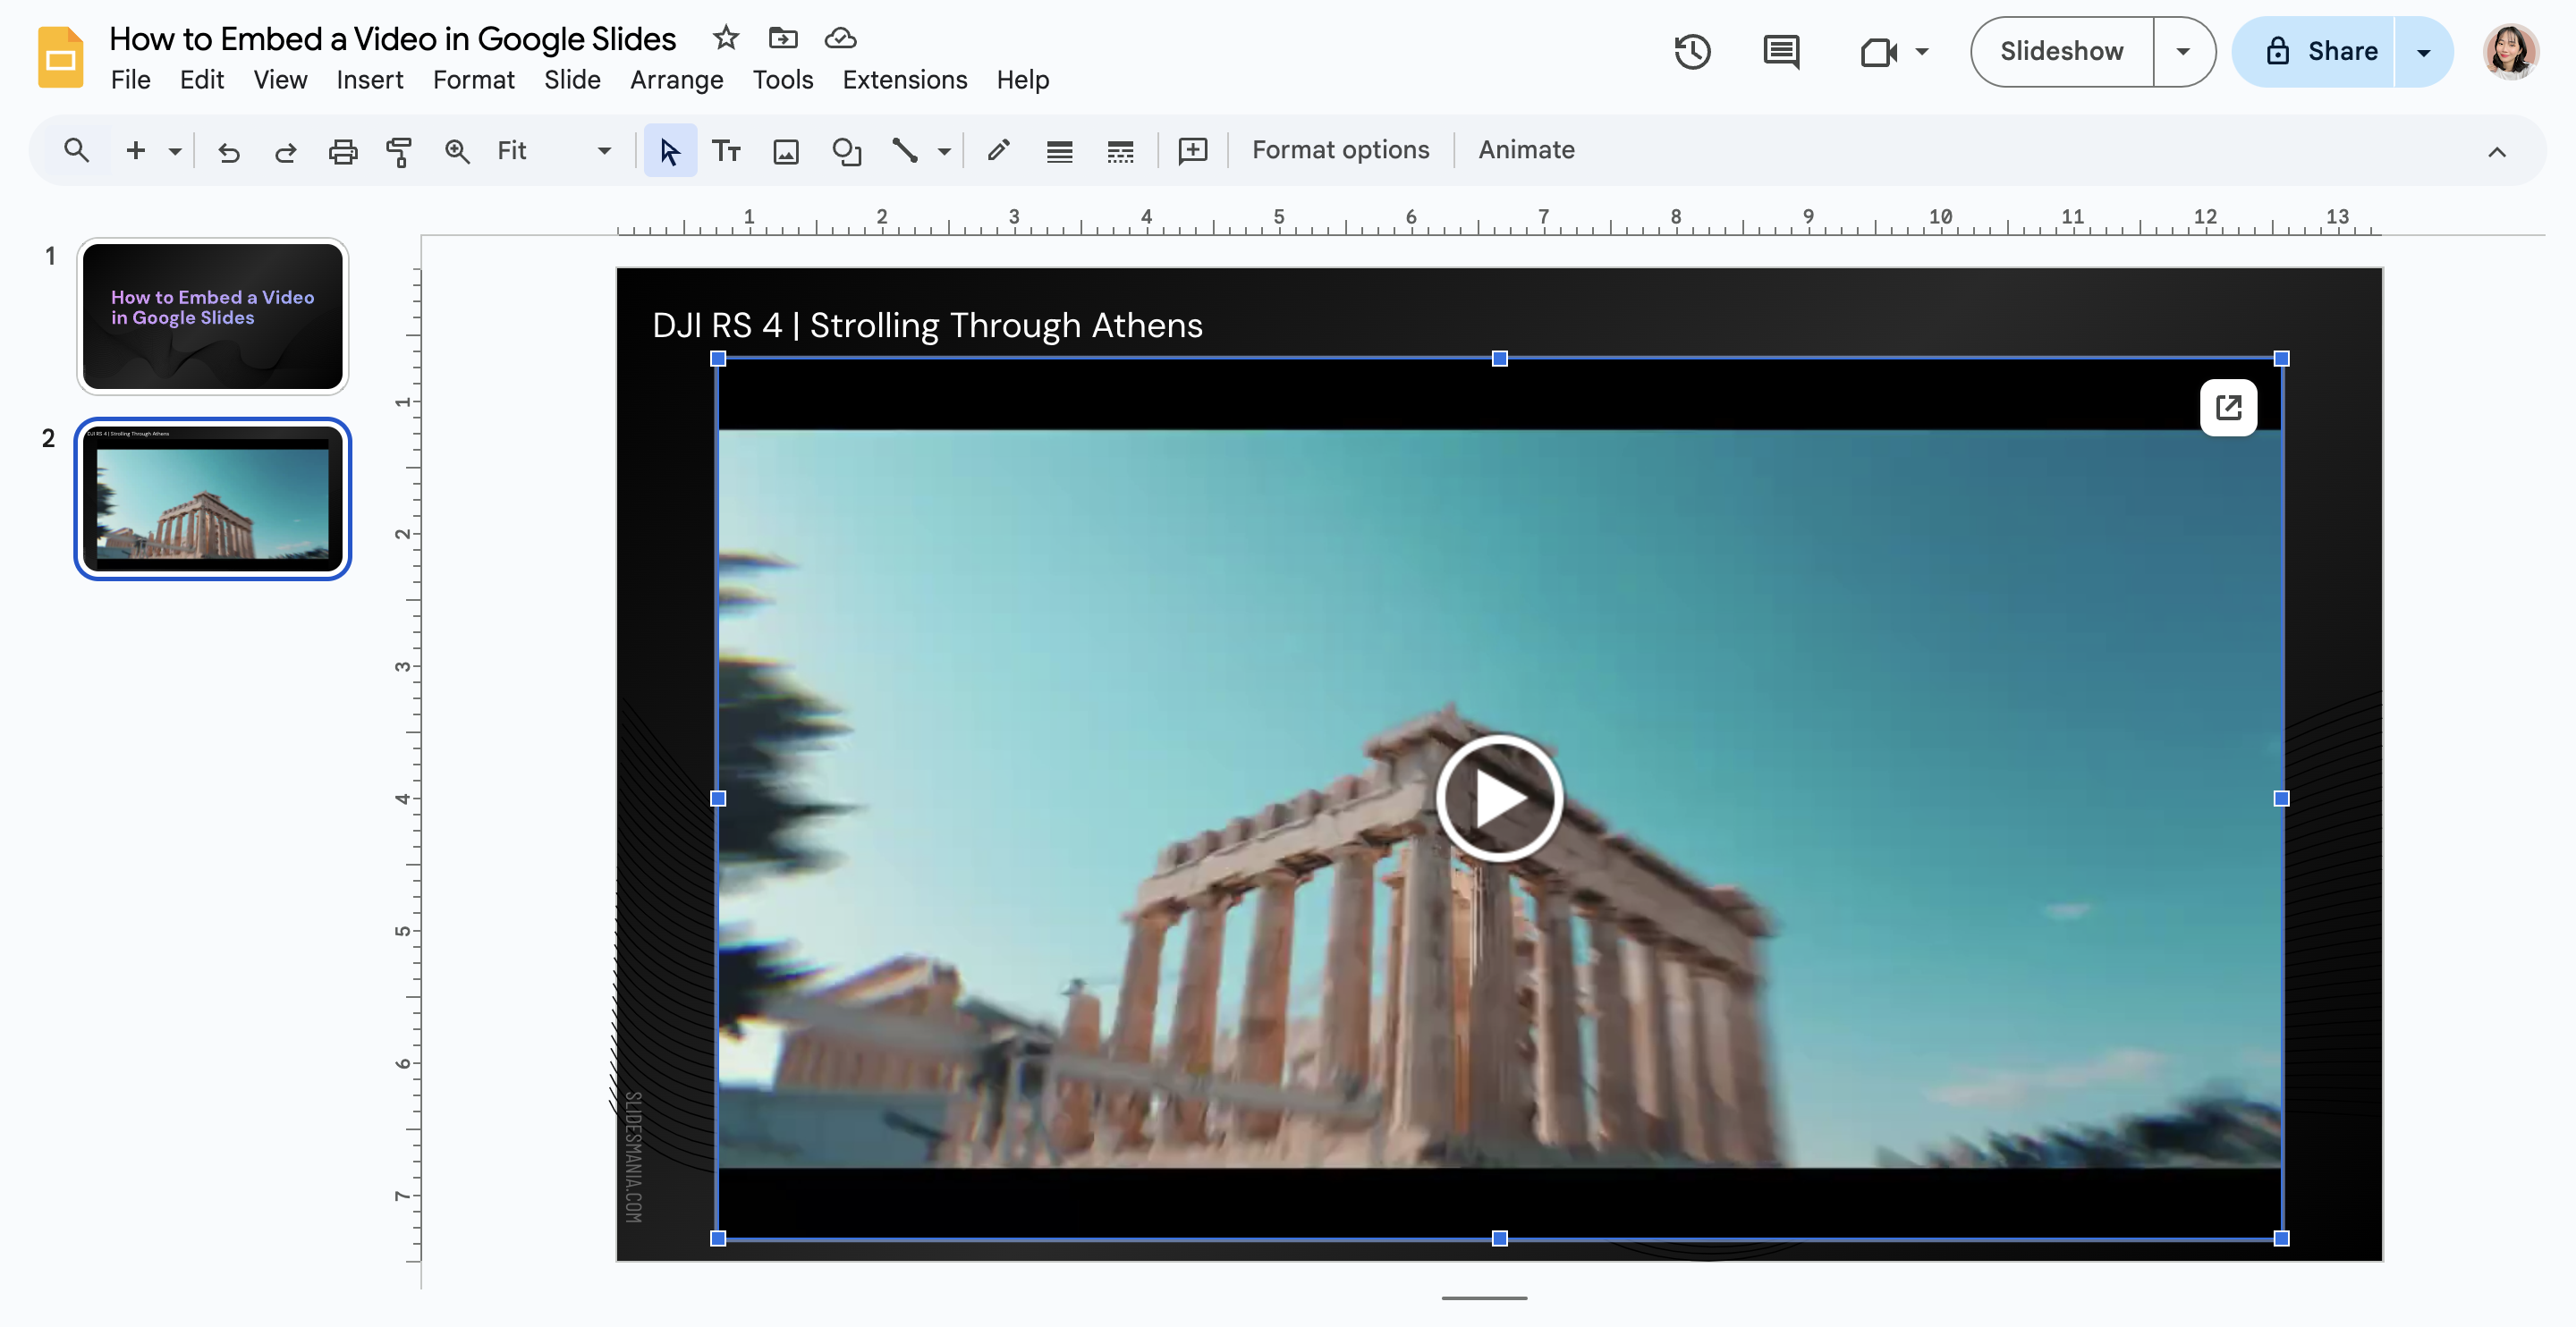This screenshot has height=1327, width=2576.
Task: Play the embedded video
Action: [x=1499, y=797]
